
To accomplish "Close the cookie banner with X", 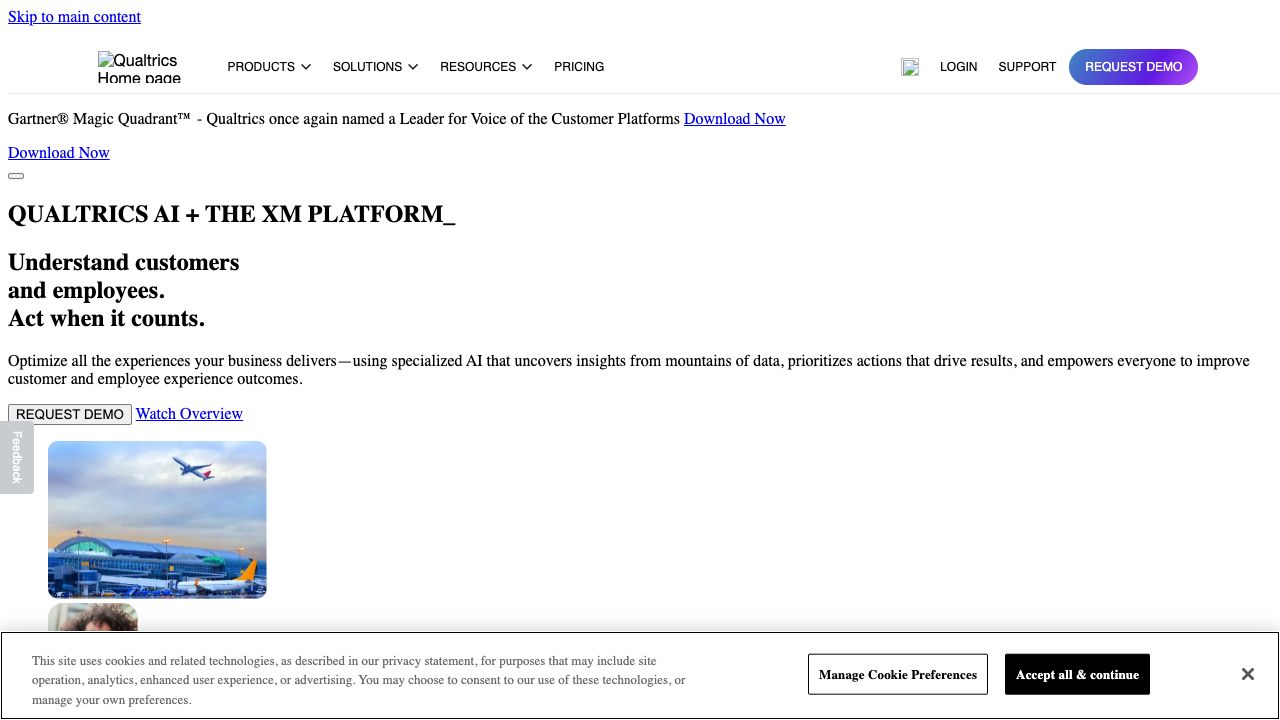I will pyautogui.click(x=1247, y=674).
